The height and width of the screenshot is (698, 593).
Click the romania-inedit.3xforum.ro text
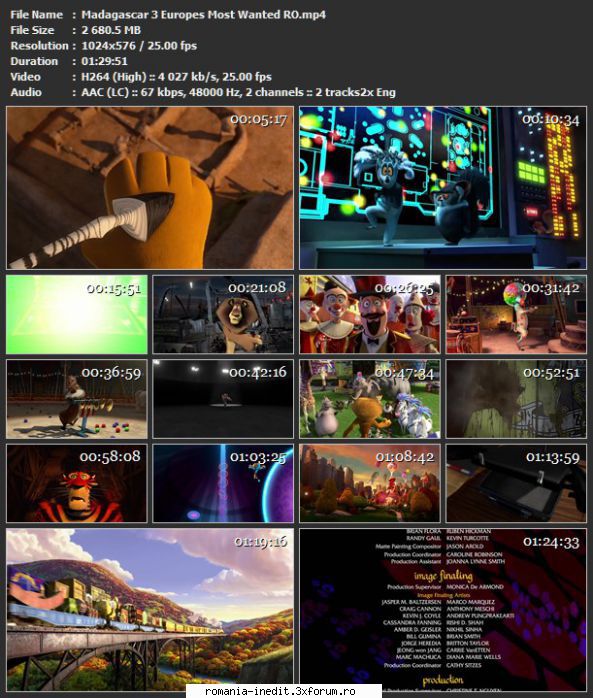[x=280, y=691]
